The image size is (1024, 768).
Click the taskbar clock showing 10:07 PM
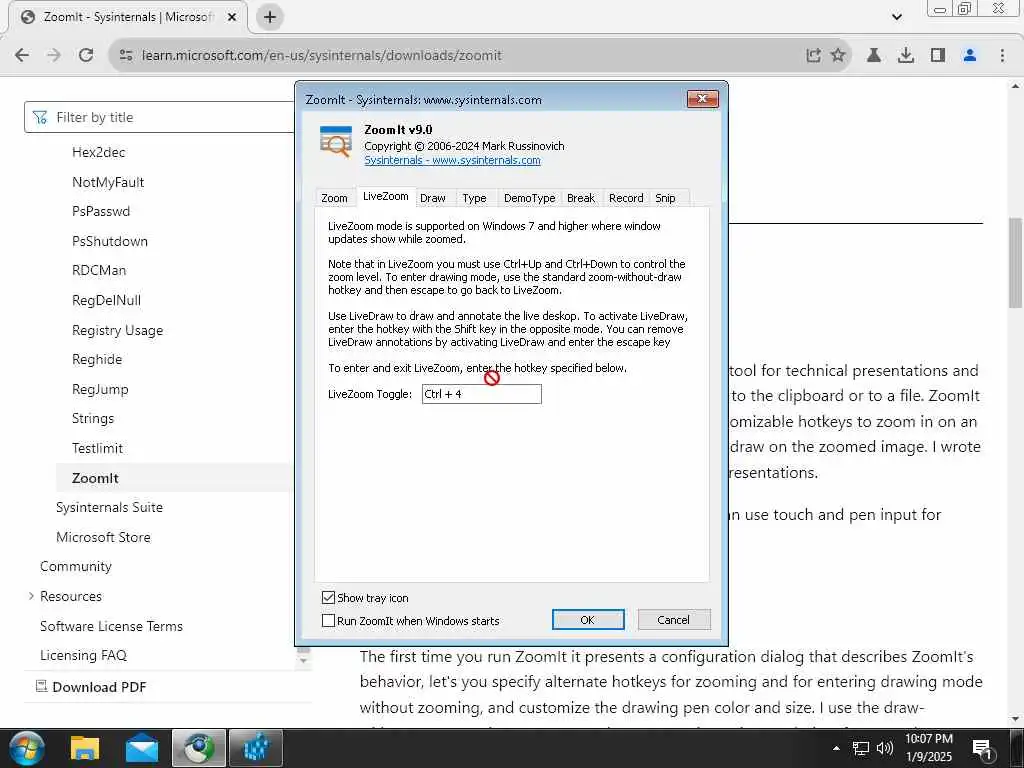pyautogui.click(x=929, y=748)
